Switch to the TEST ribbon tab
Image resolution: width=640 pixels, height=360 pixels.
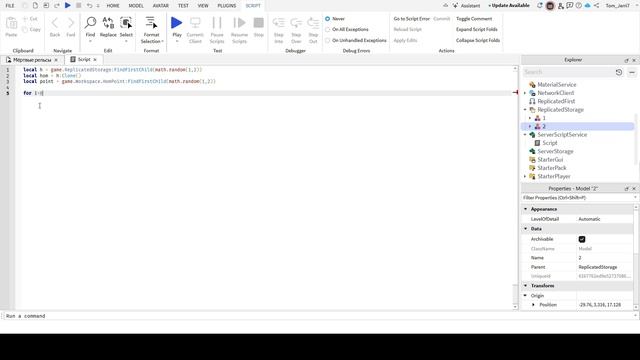[183, 6]
